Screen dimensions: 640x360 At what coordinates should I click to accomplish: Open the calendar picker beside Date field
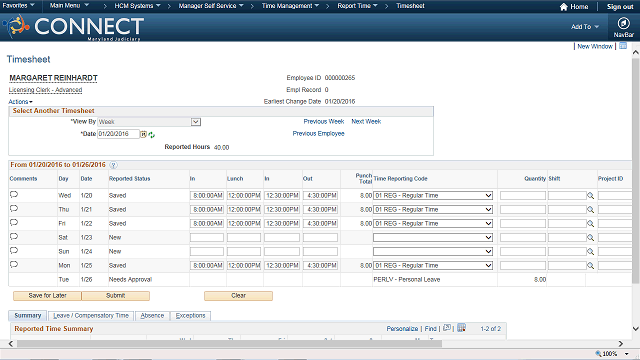tap(144, 134)
